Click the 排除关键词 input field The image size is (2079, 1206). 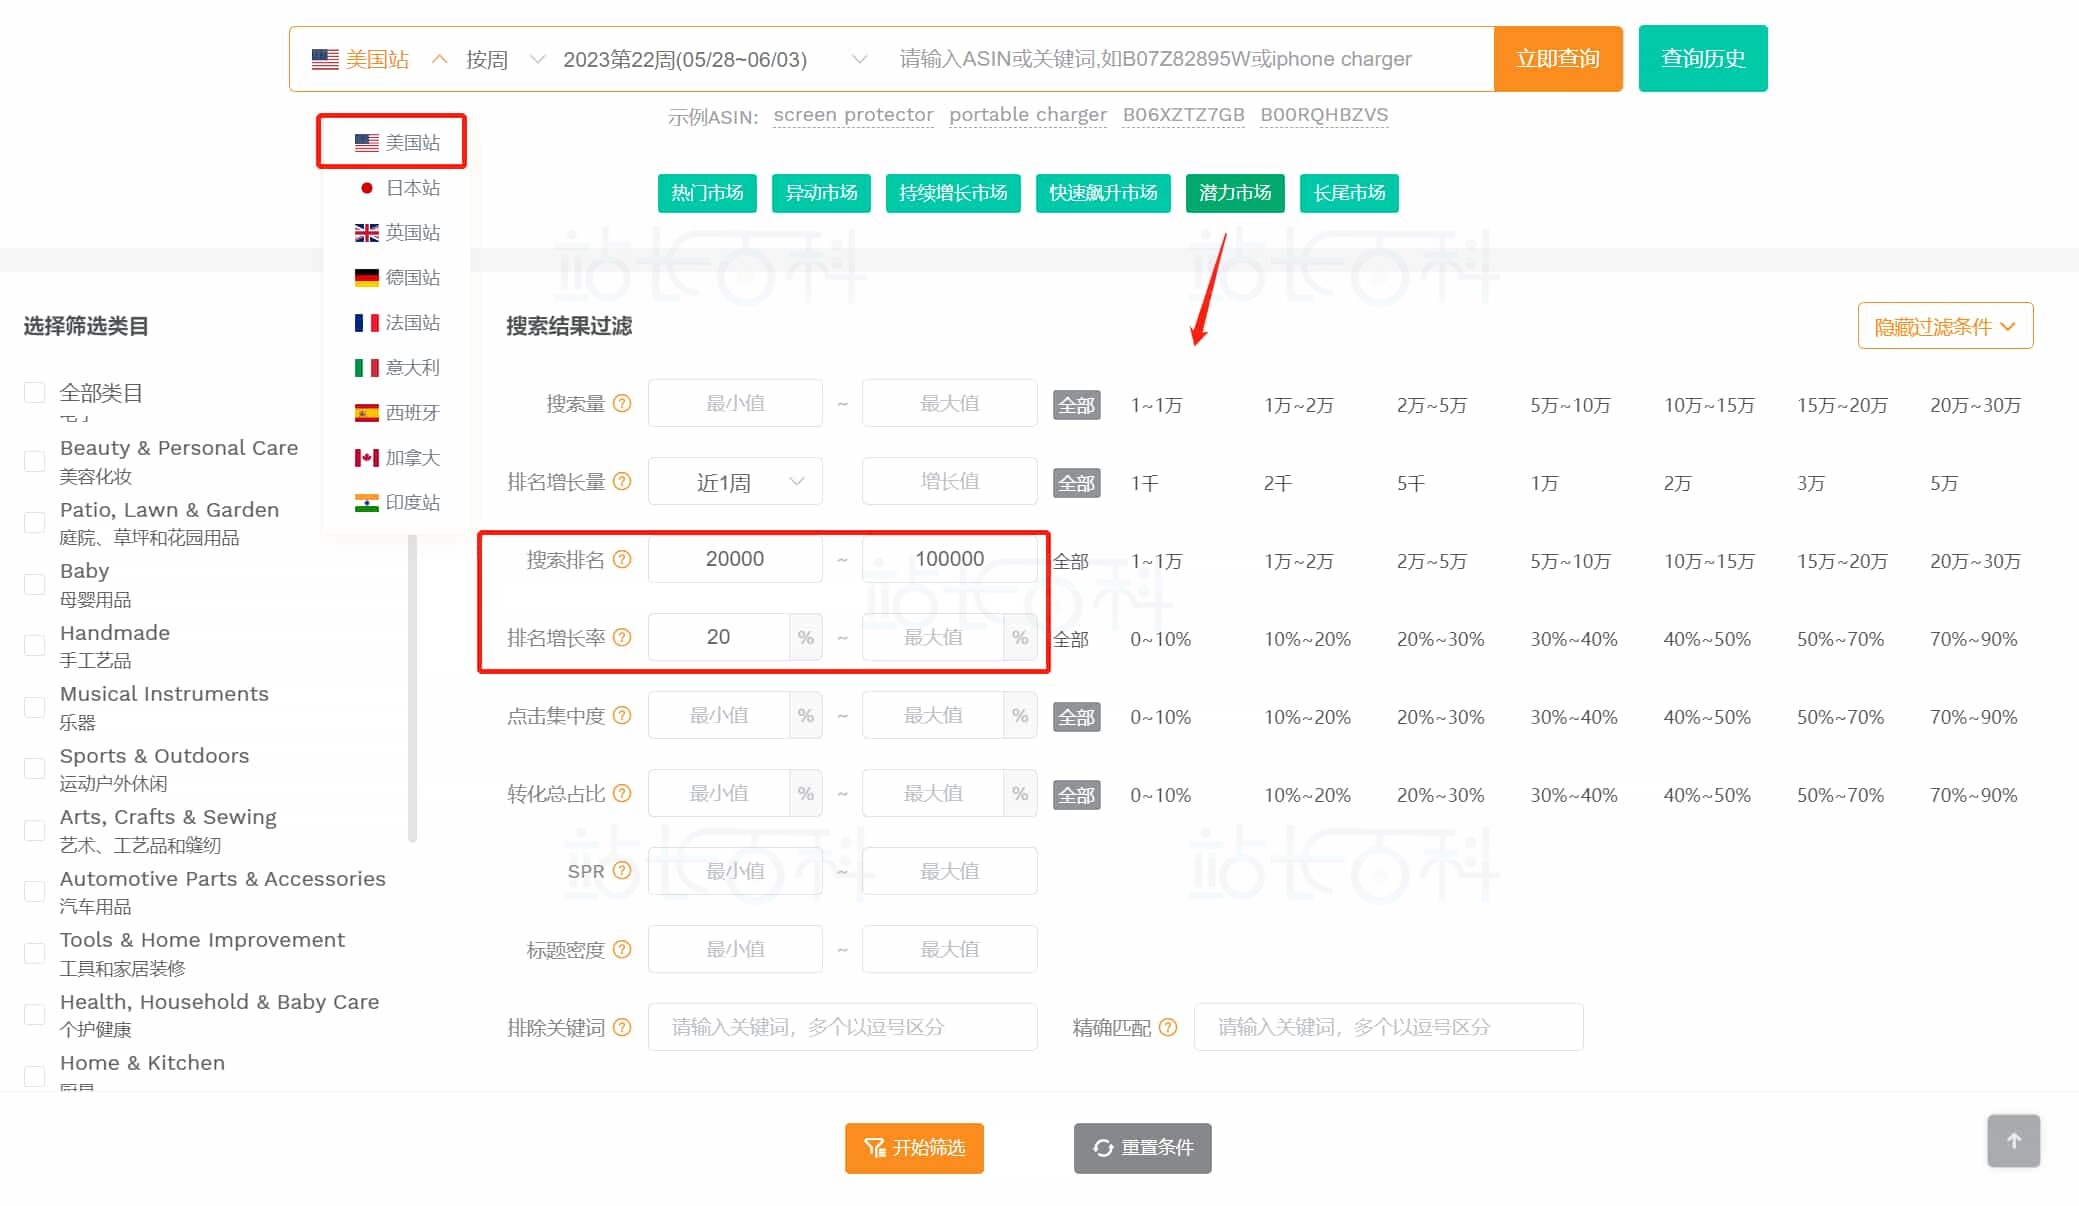842,1026
